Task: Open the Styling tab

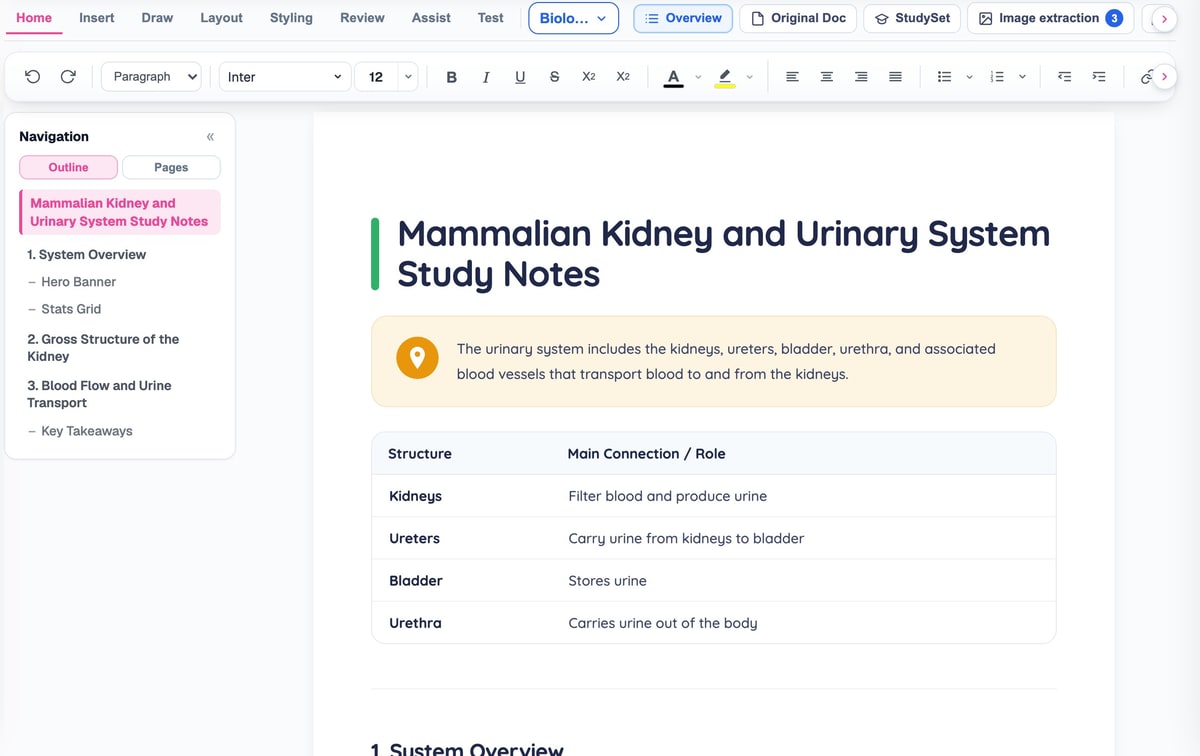Action: (291, 18)
